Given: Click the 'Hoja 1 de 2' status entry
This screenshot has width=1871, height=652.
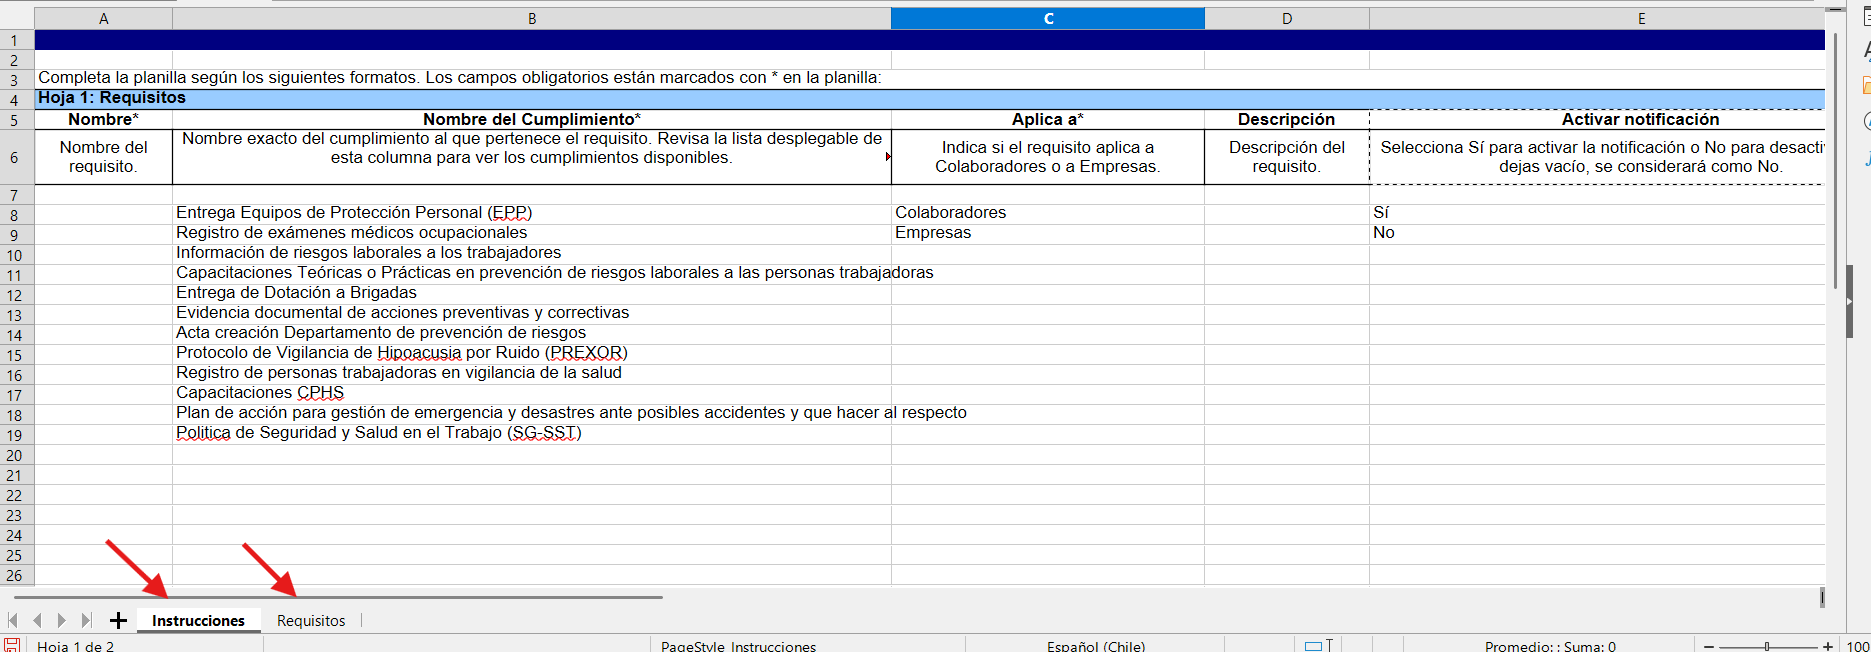Looking at the screenshot, I should [76, 646].
